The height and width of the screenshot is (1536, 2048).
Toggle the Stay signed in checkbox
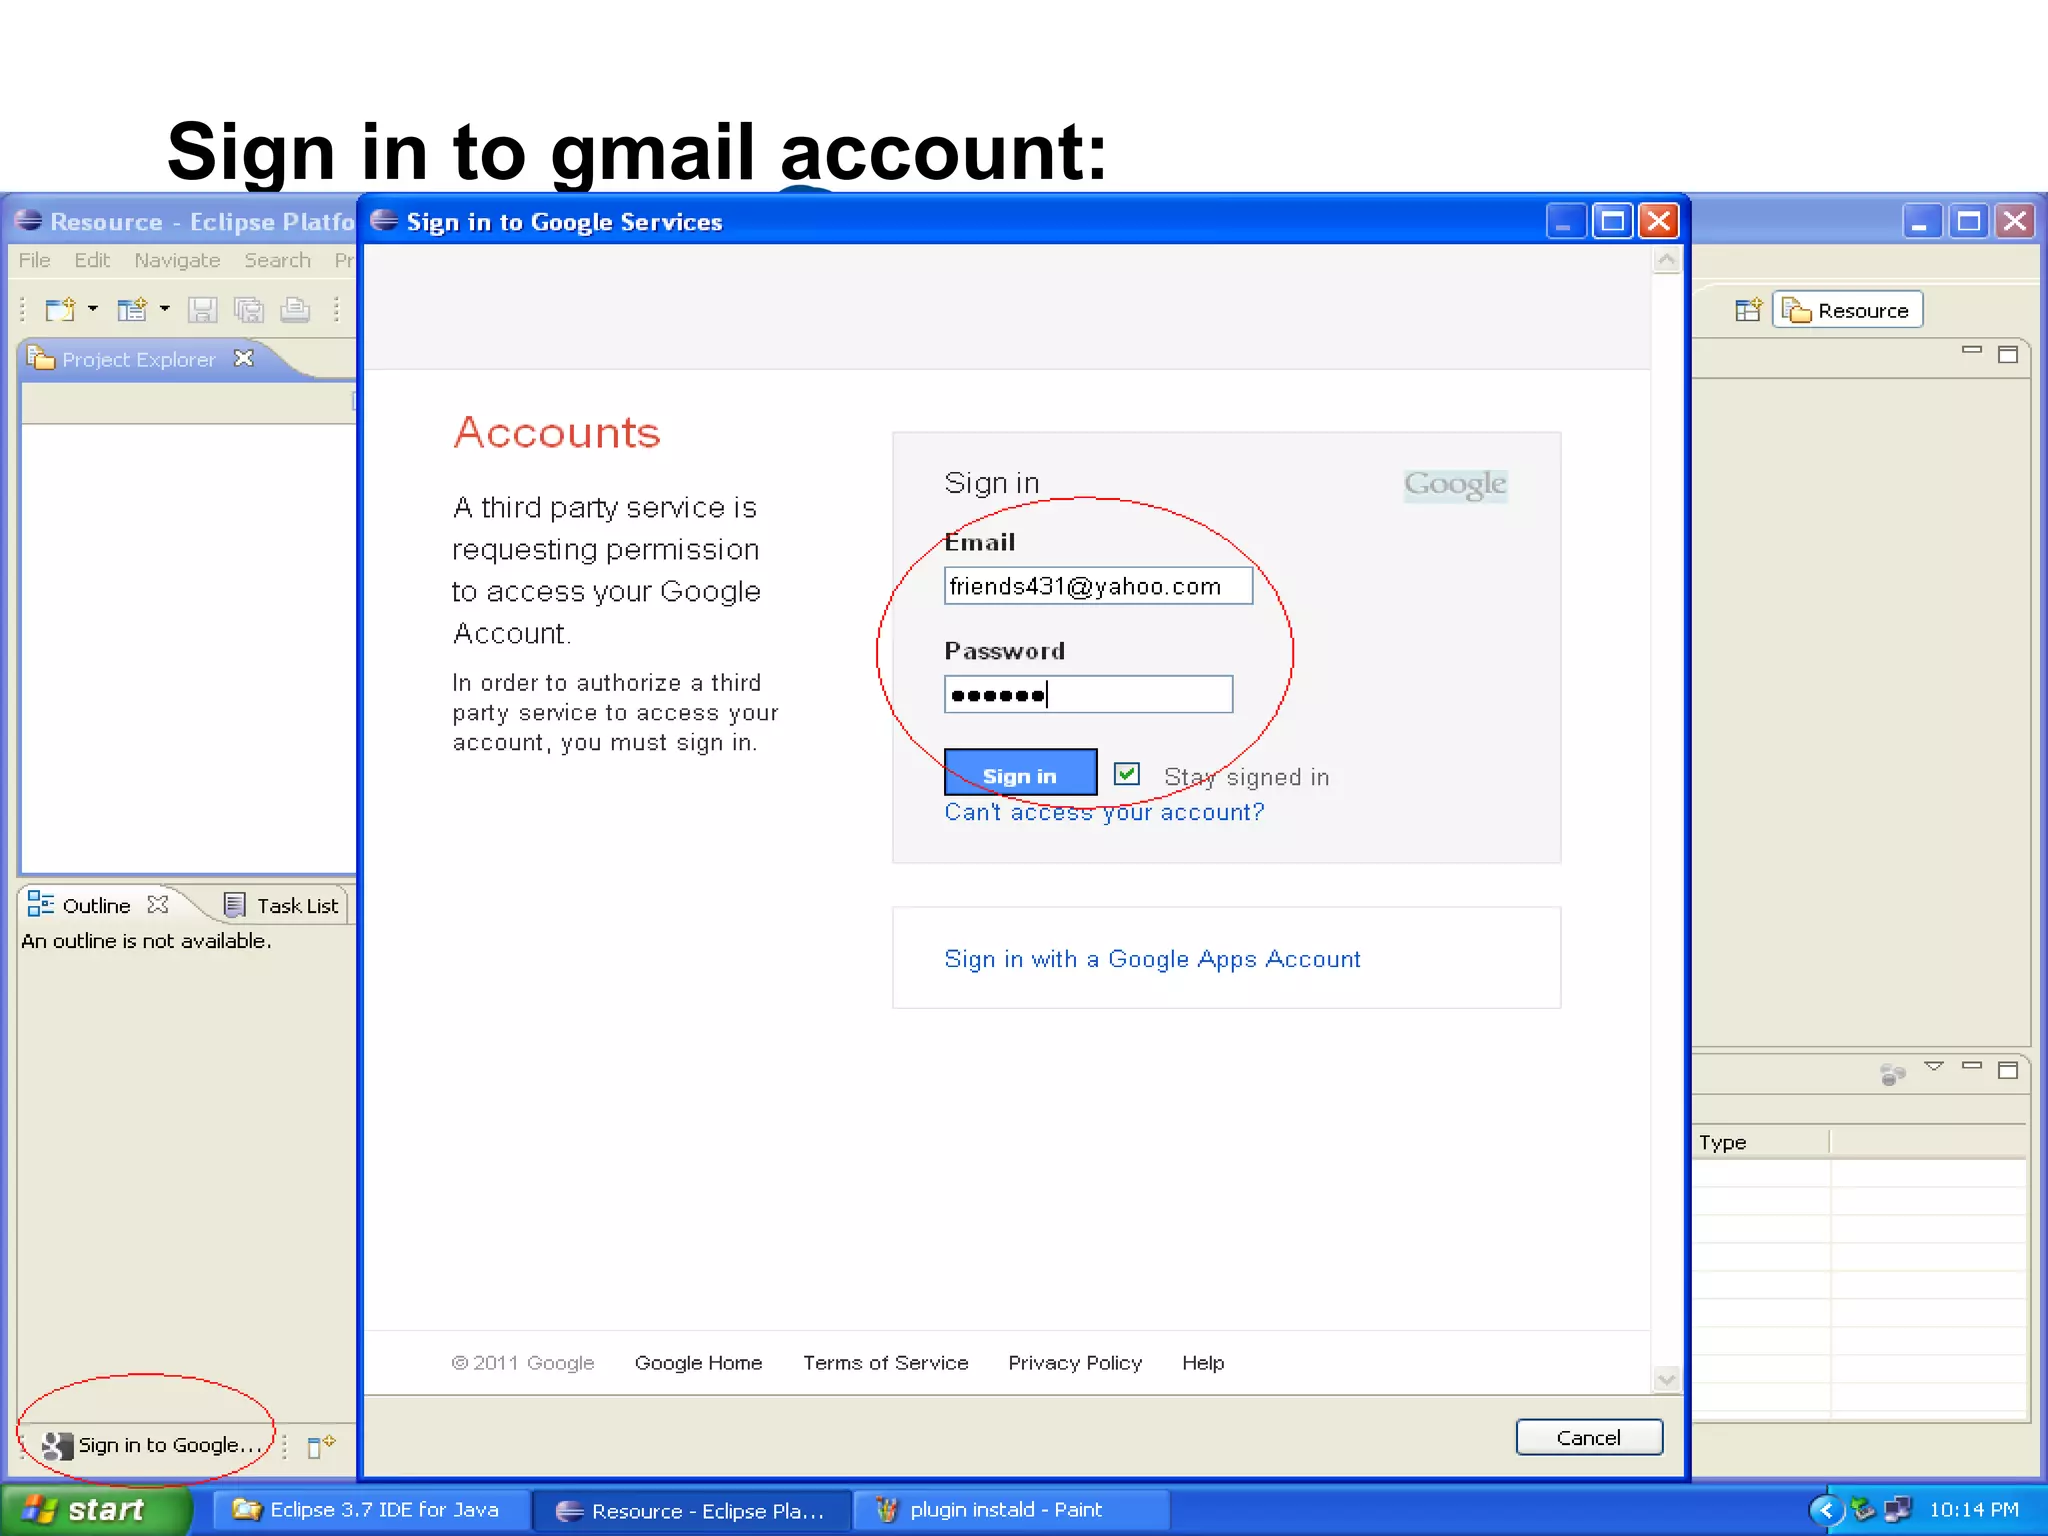click(1127, 773)
